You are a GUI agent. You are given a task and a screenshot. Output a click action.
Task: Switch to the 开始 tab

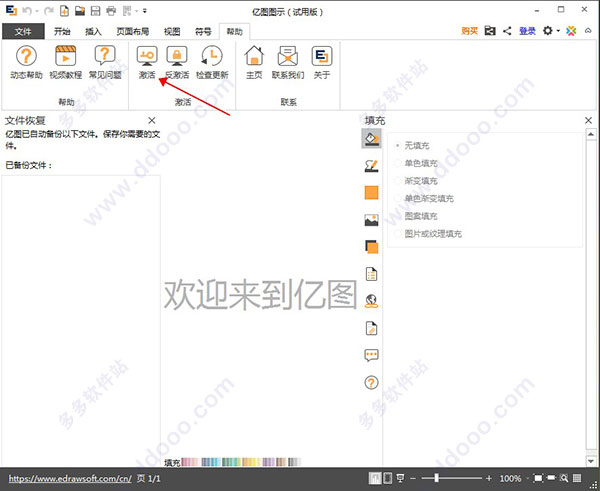click(62, 31)
